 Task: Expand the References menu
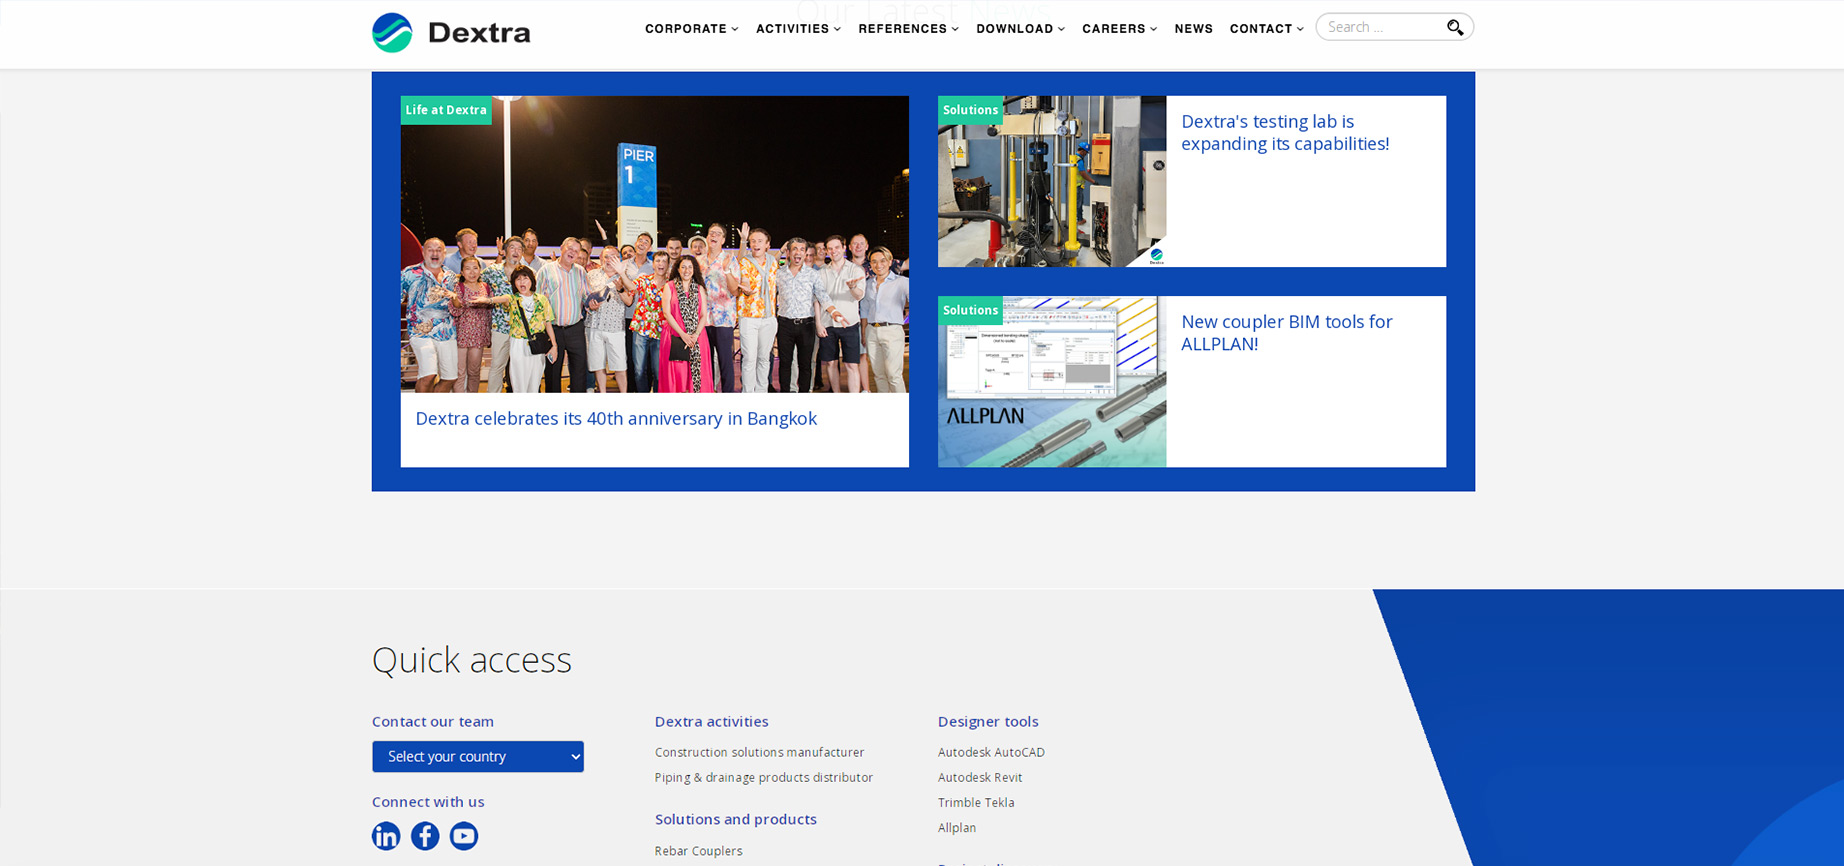pos(908,29)
